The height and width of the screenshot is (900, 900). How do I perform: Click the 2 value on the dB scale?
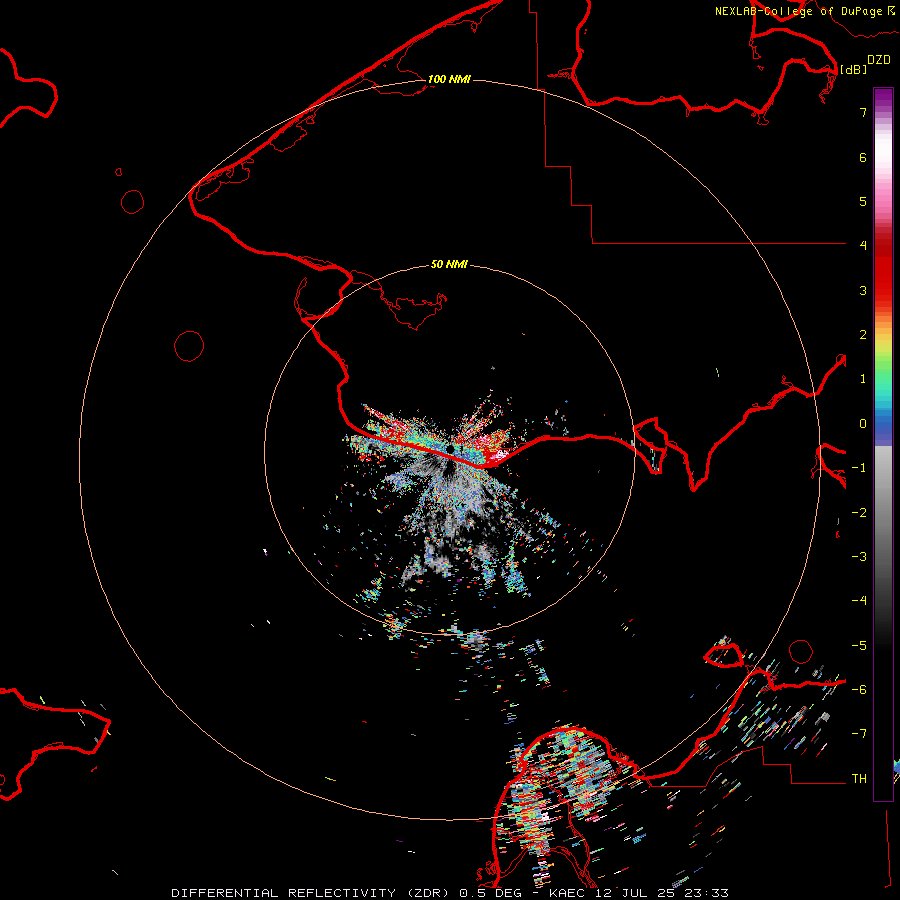point(863,335)
